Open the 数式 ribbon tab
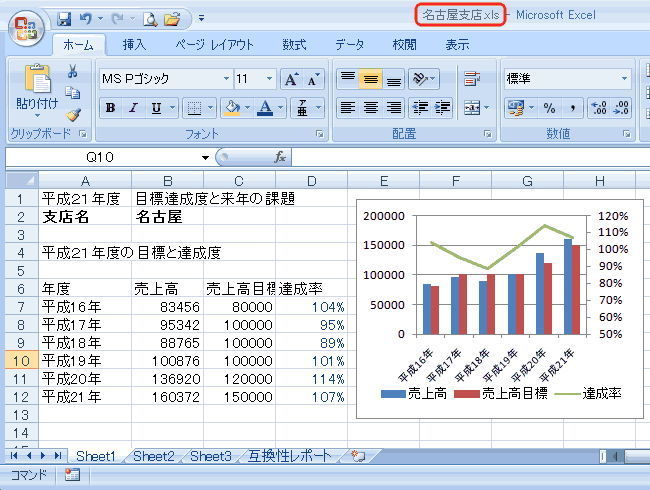This screenshot has width=650, height=490. [x=294, y=45]
